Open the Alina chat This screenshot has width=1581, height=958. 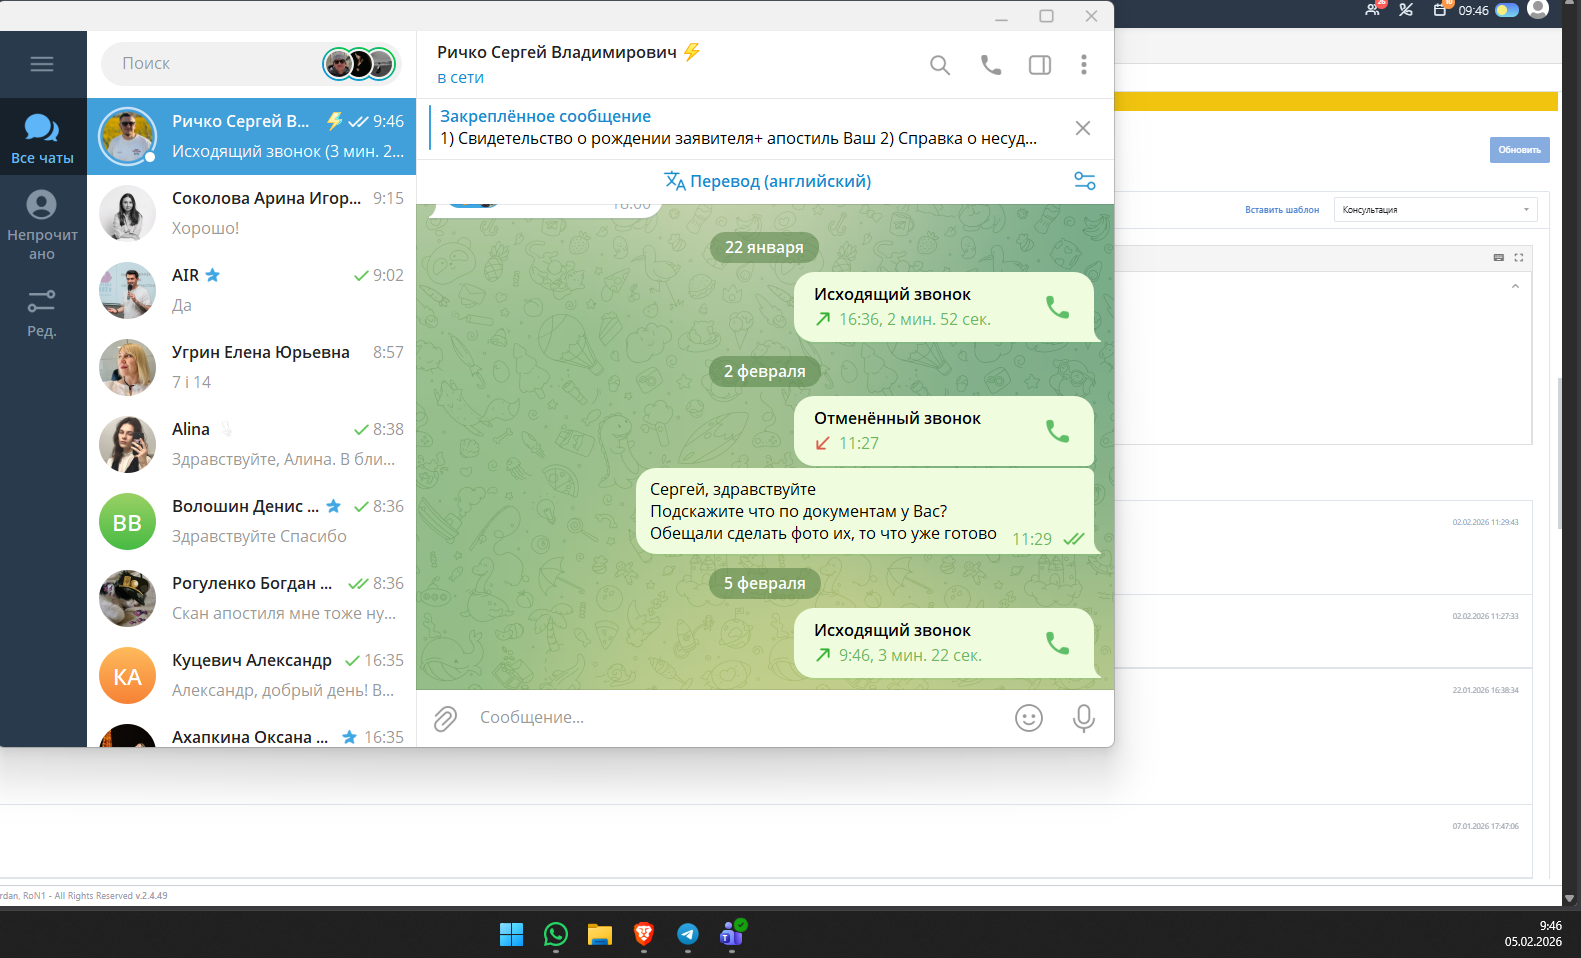(251, 444)
